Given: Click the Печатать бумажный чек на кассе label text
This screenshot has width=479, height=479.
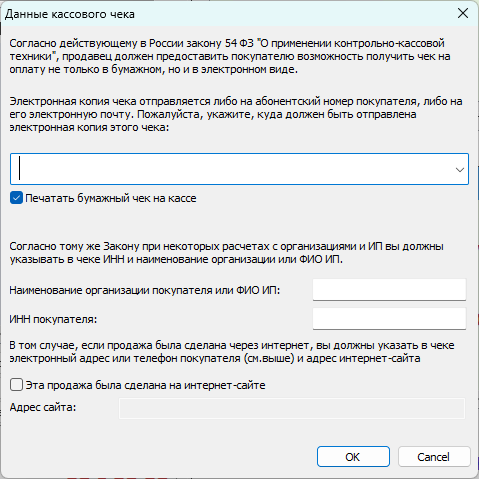Looking at the screenshot, I should tap(111, 198).
